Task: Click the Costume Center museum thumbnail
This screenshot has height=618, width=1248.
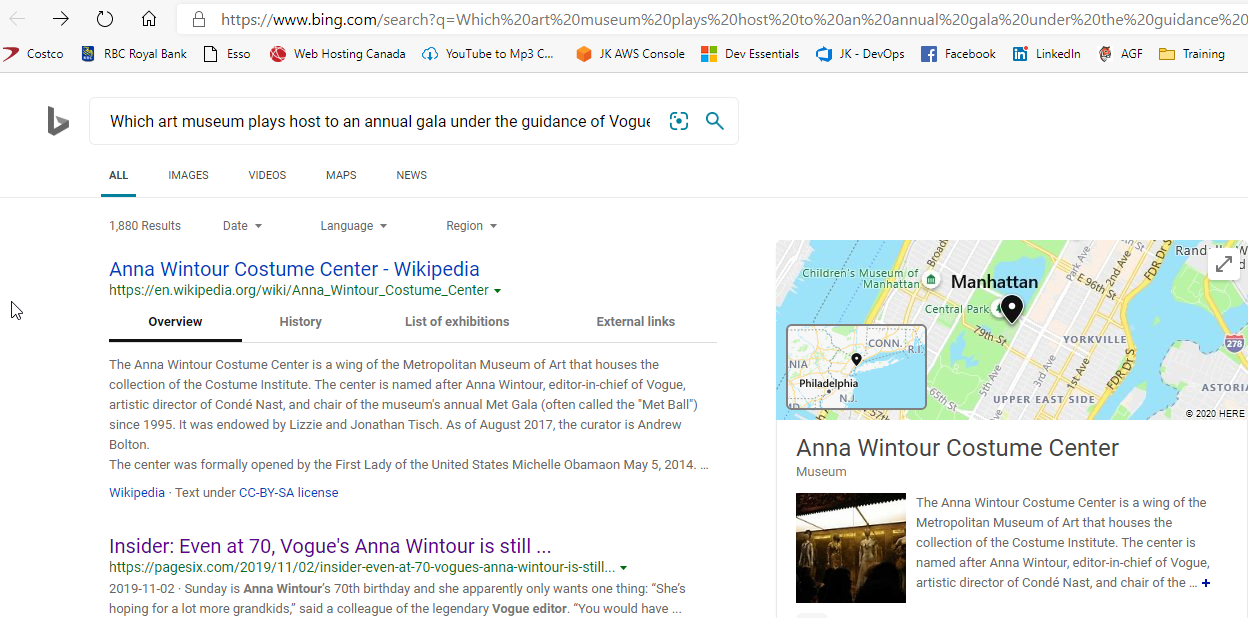Action: [x=850, y=548]
